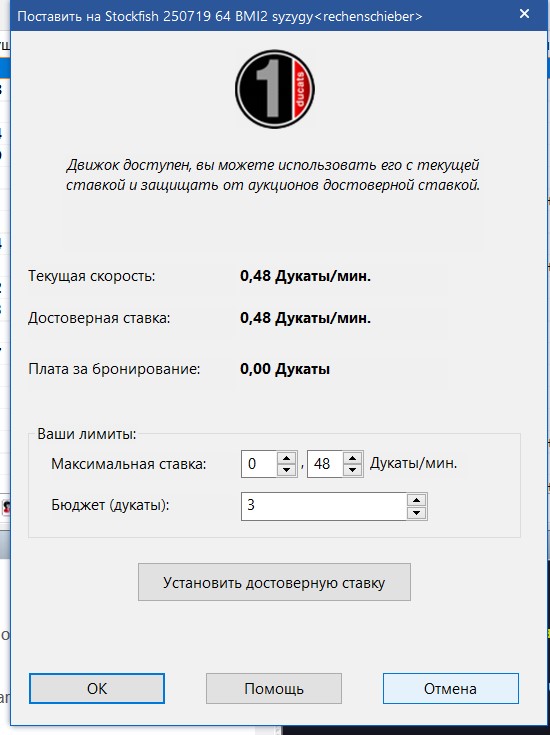Select the Достоверная ставка value text

[305, 318]
